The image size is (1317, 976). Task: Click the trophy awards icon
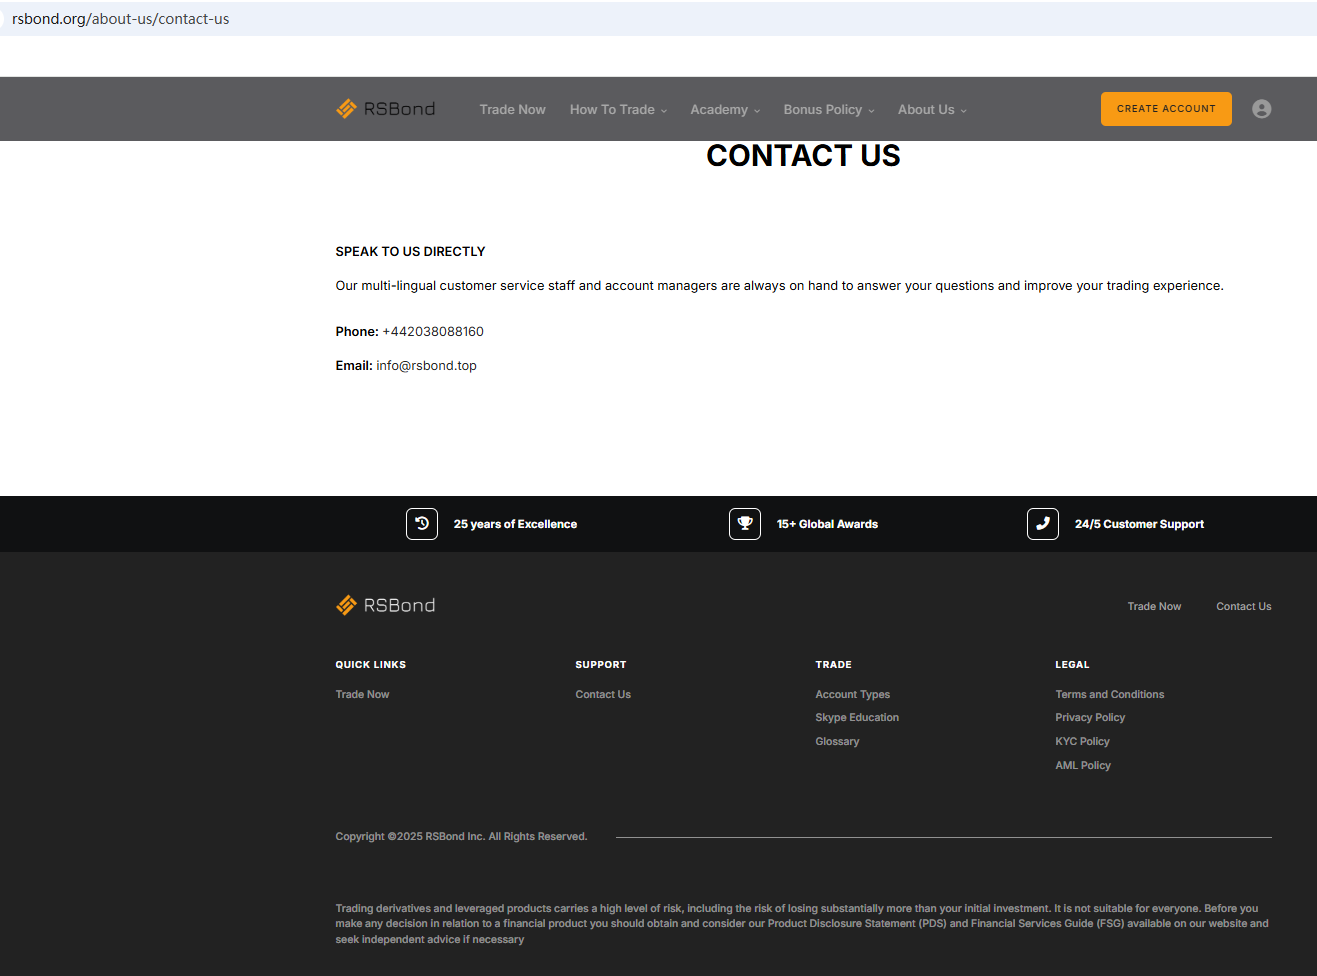[x=745, y=524]
